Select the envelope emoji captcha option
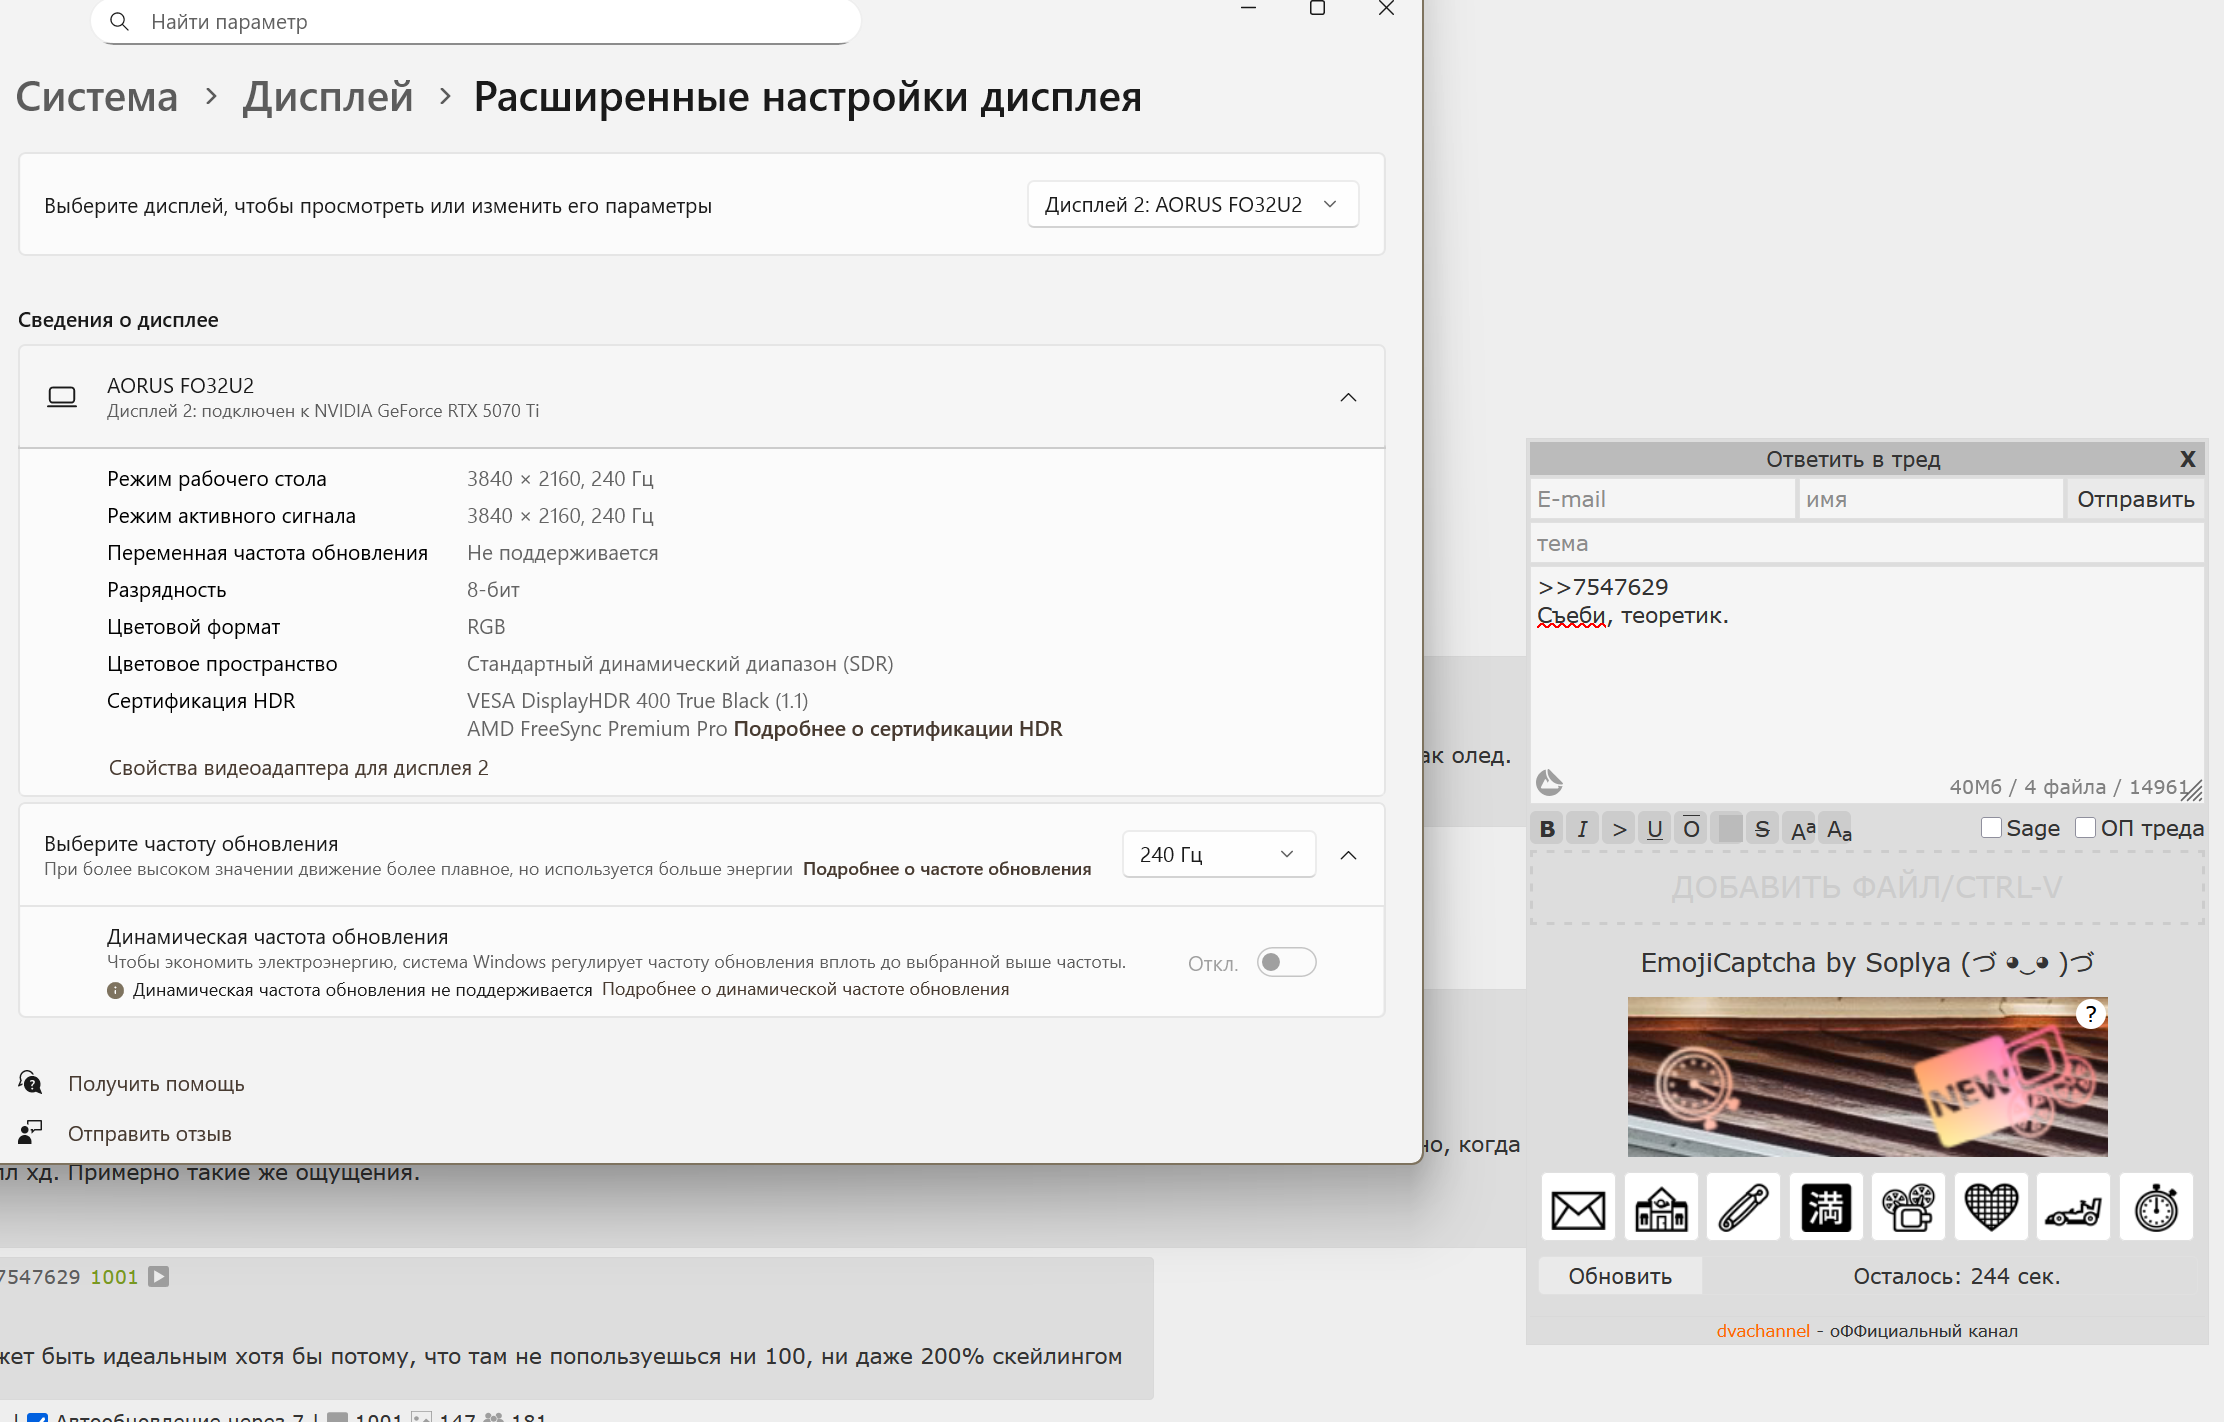The image size is (2224, 1422). (1578, 1207)
